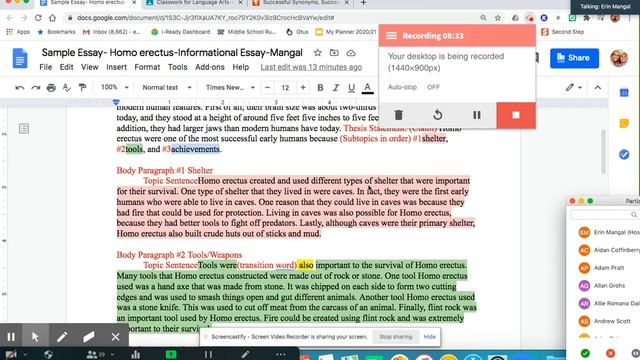
Task: Close the annotation toolbar with X
Action: click(x=116, y=337)
